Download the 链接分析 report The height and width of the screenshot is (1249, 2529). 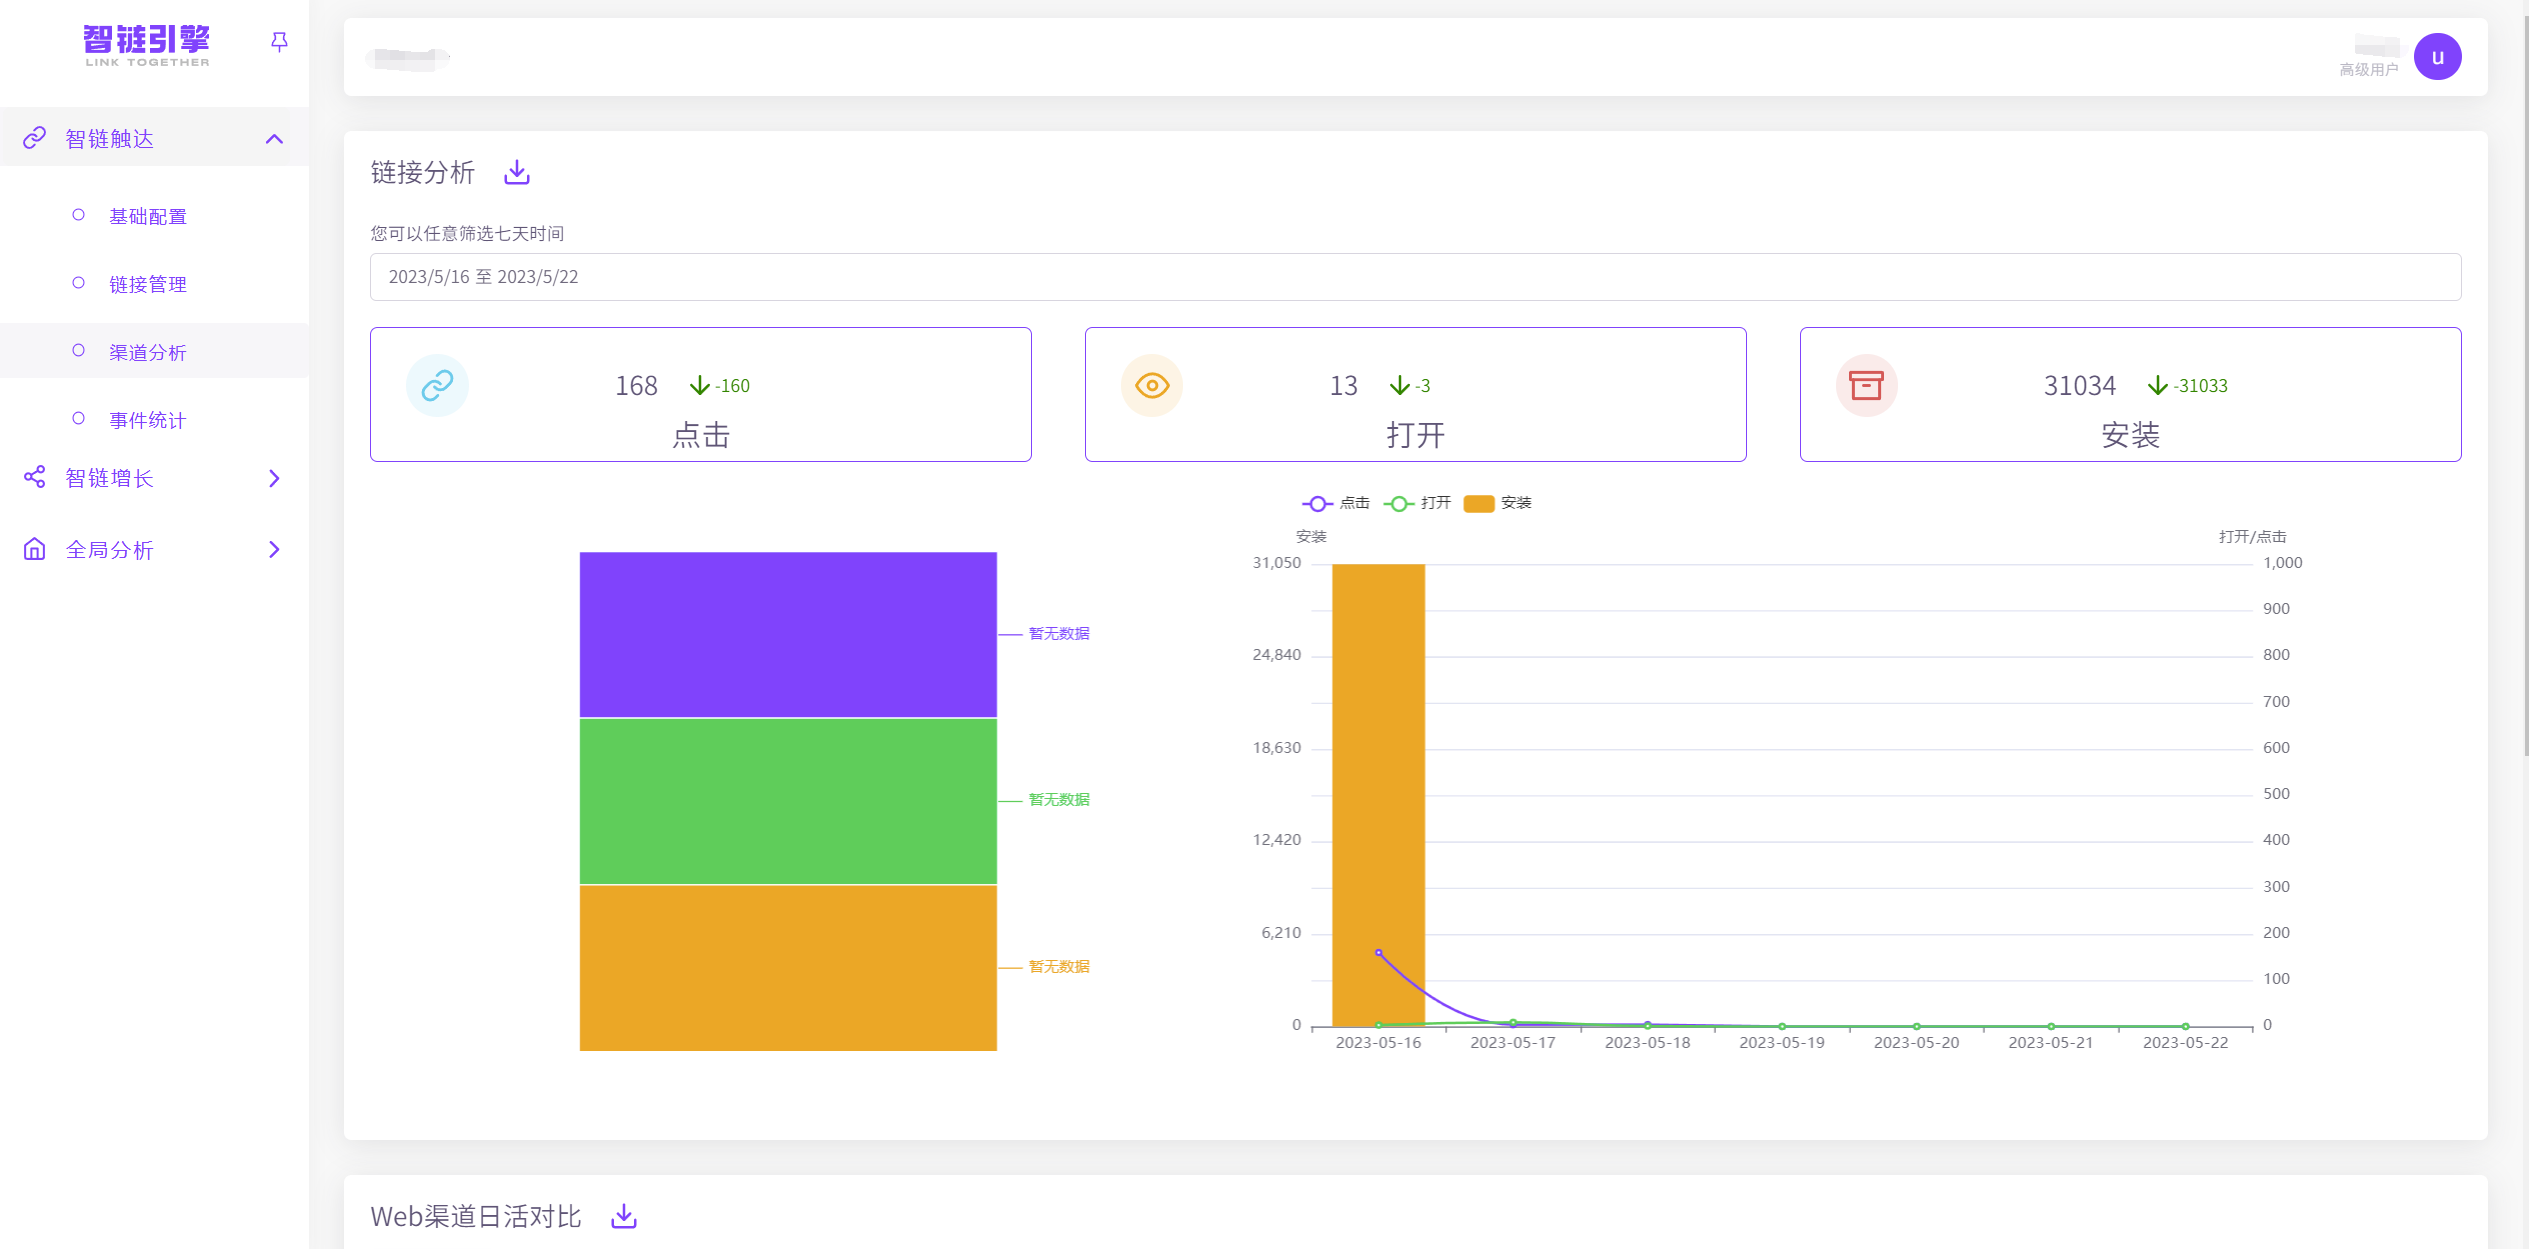[x=517, y=172]
